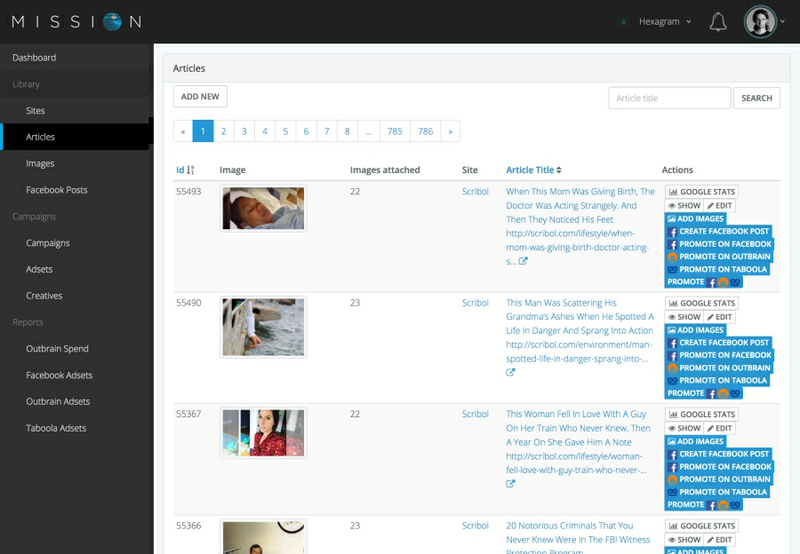Screen dimensions: 800x554
Task: Open Facebook Posts in the sidebar
Action: pyautogui.click(x=56, y=190)
